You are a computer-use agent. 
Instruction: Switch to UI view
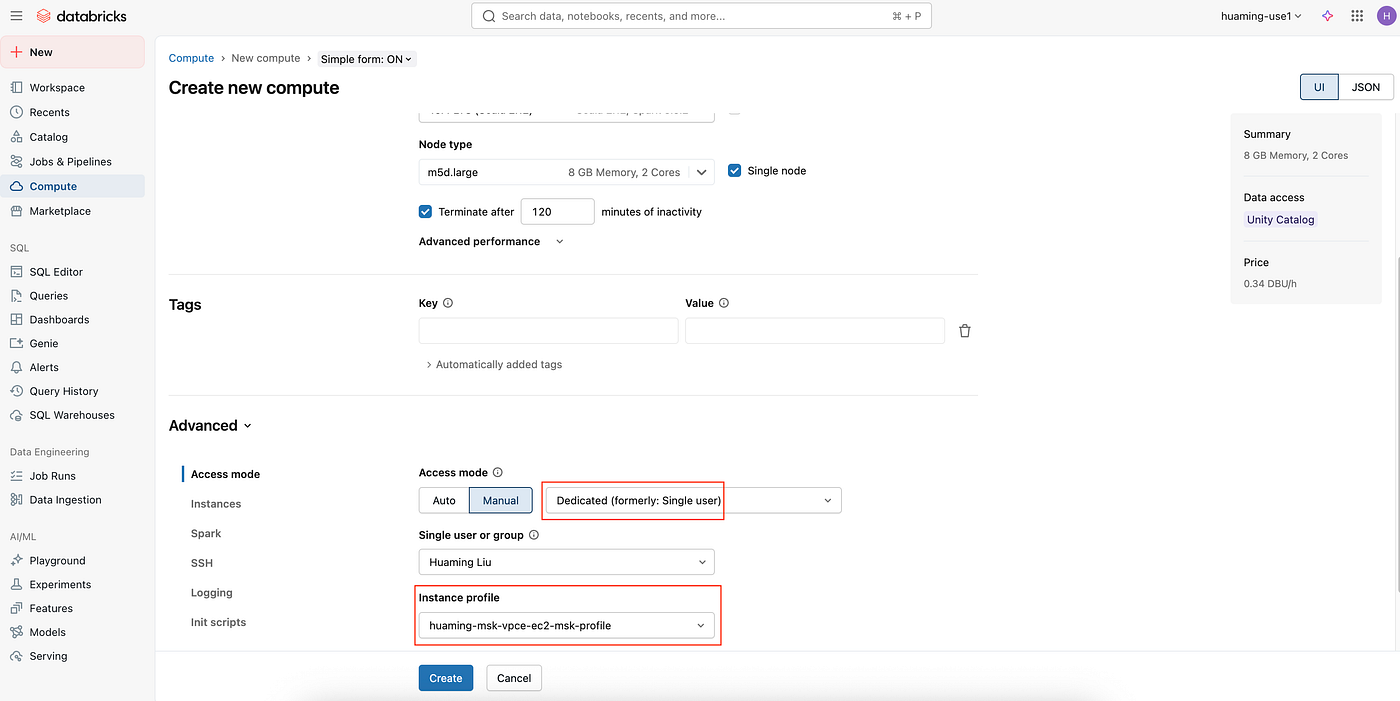pos(1319,87)
